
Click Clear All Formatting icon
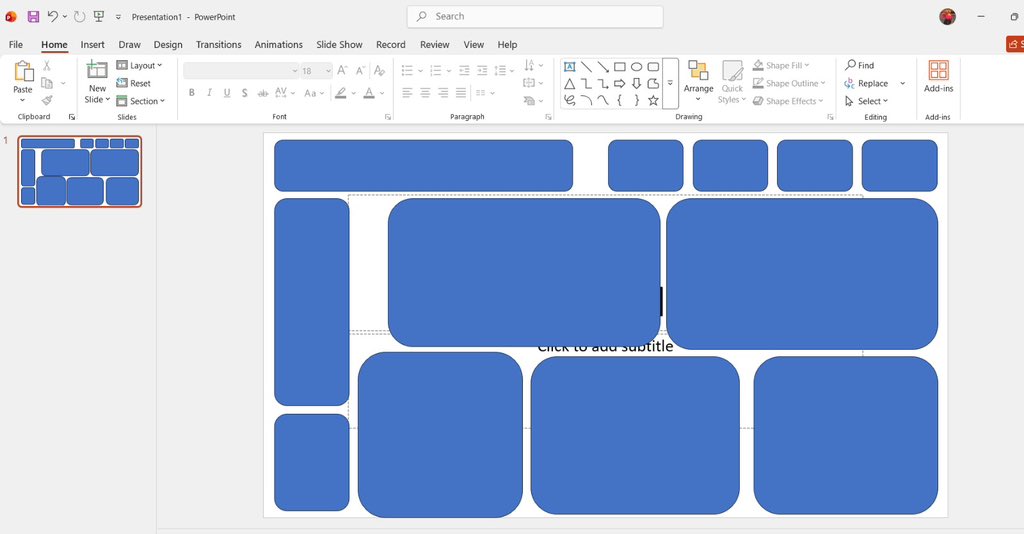(379, 71)
